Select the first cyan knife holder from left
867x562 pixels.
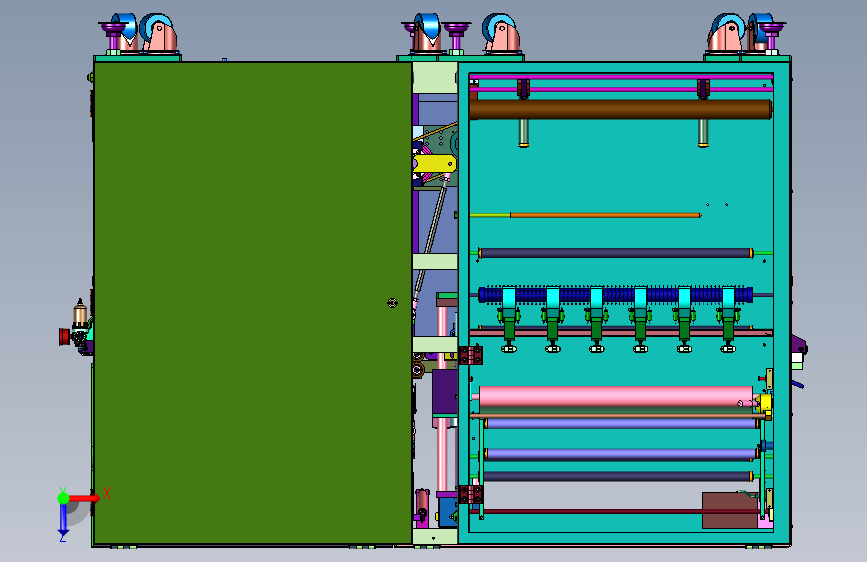click(x=509, y=299)
